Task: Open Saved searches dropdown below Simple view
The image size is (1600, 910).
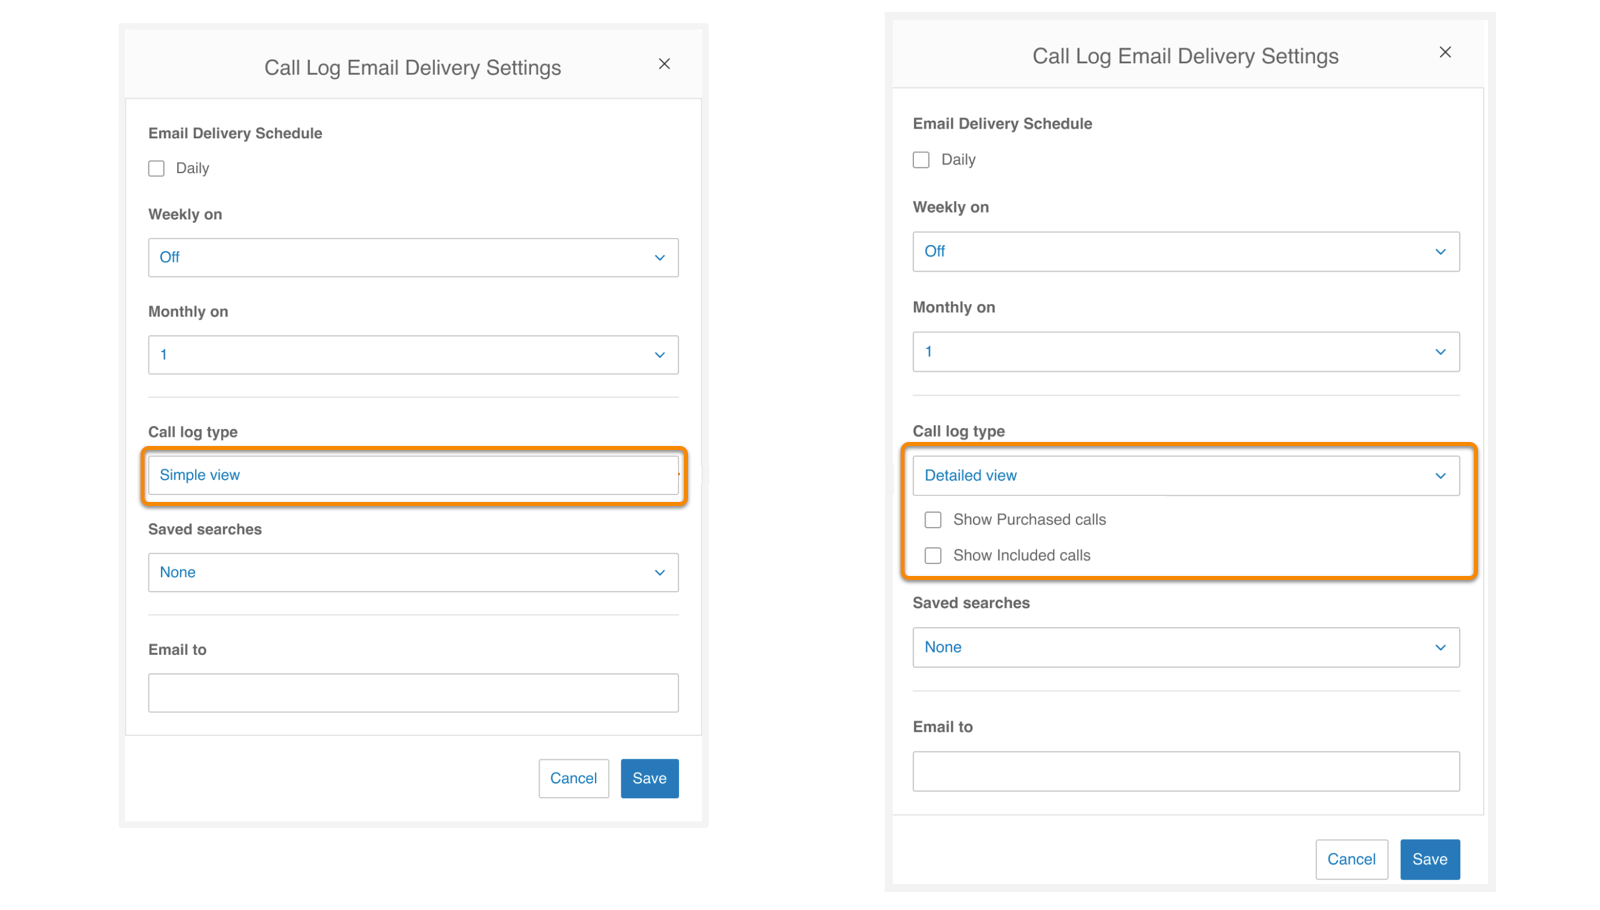Action: (413, 573)
